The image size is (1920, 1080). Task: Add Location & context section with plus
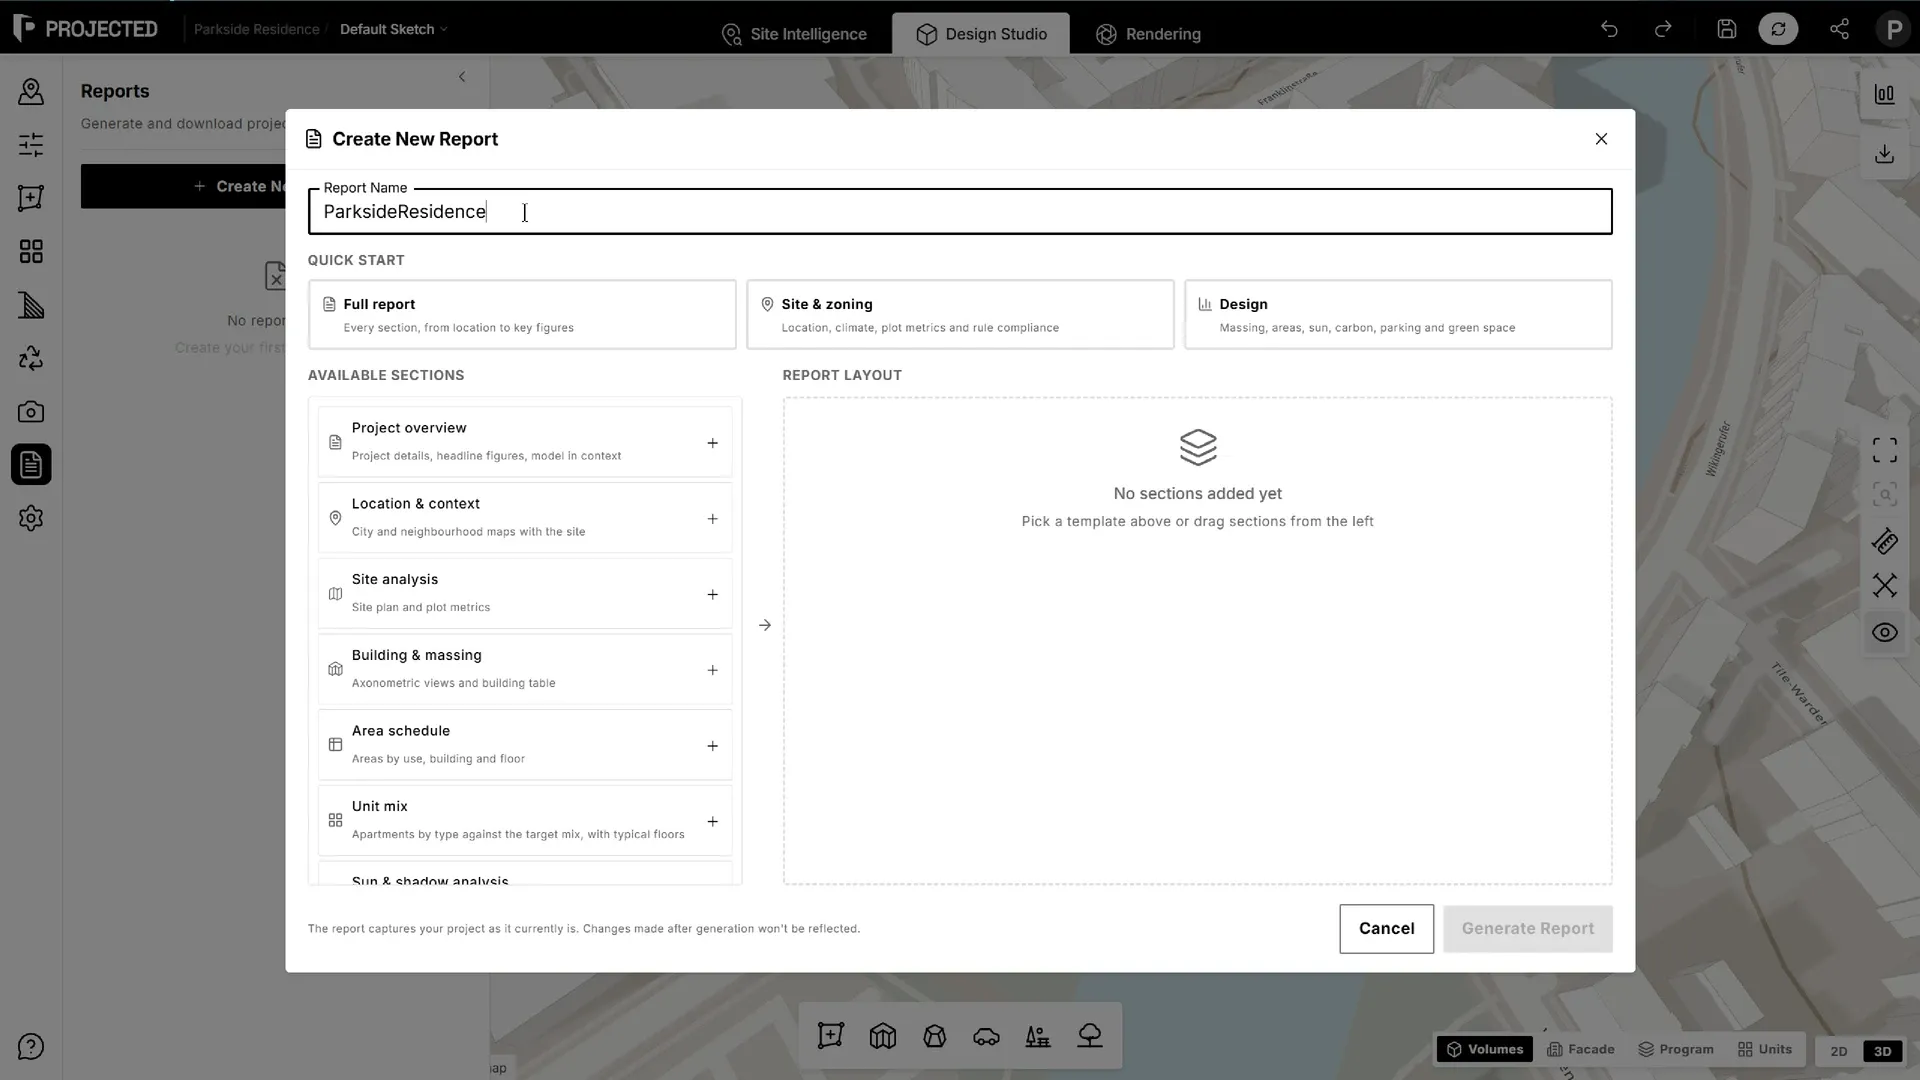point(713,519)
